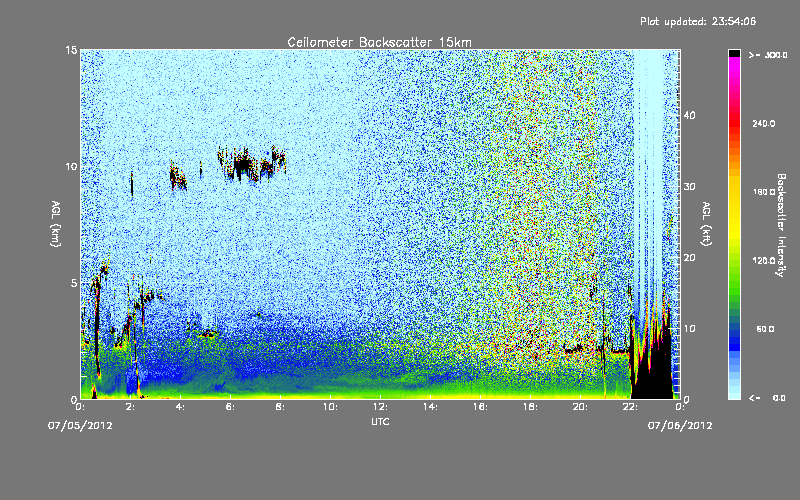Pick the black swatch atop the colorbar
800x500 pixels.
point(734,53)
